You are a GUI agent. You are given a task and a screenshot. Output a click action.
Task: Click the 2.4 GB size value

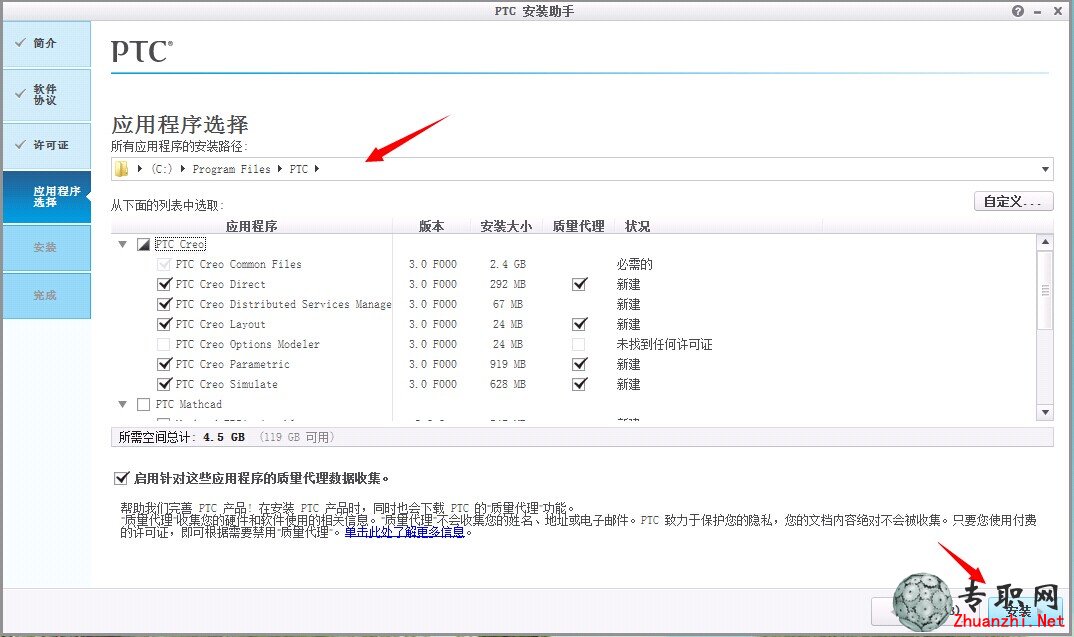(508, 264)
